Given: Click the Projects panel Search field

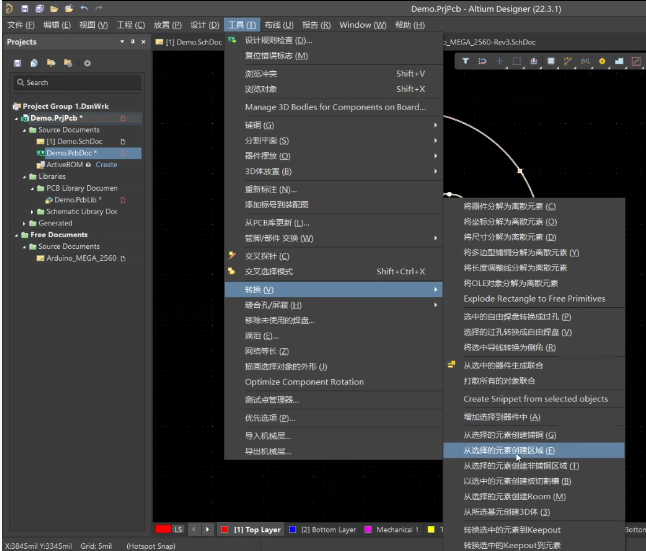Looking at the screenshot, I should [77, 82].
